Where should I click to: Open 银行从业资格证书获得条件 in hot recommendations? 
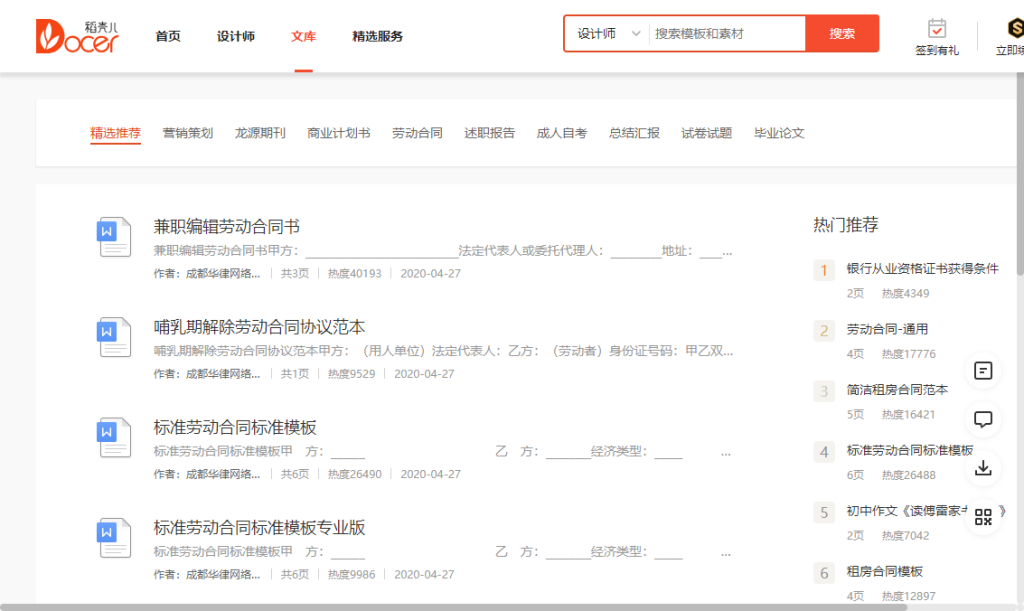(x=922, y=268)
